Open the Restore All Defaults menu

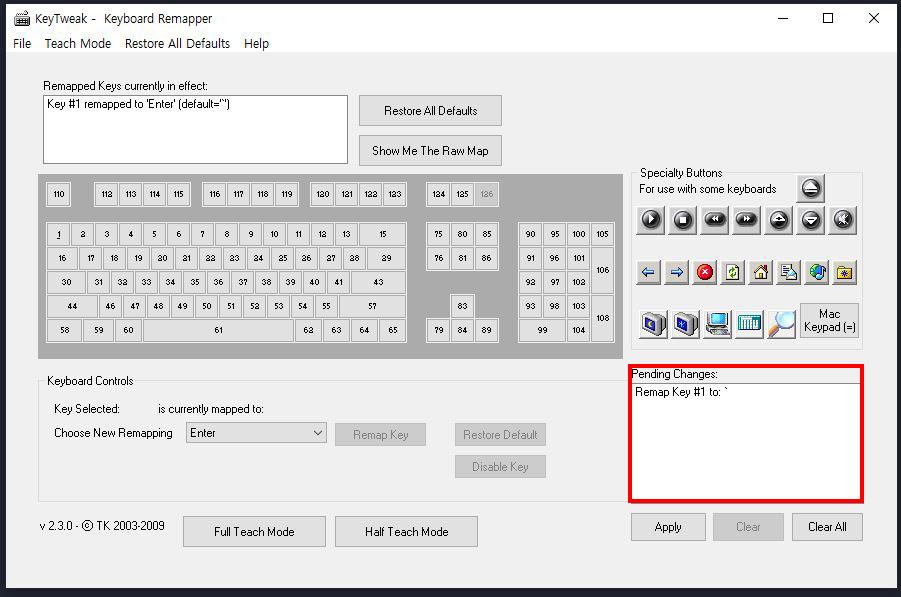[177, 44]
